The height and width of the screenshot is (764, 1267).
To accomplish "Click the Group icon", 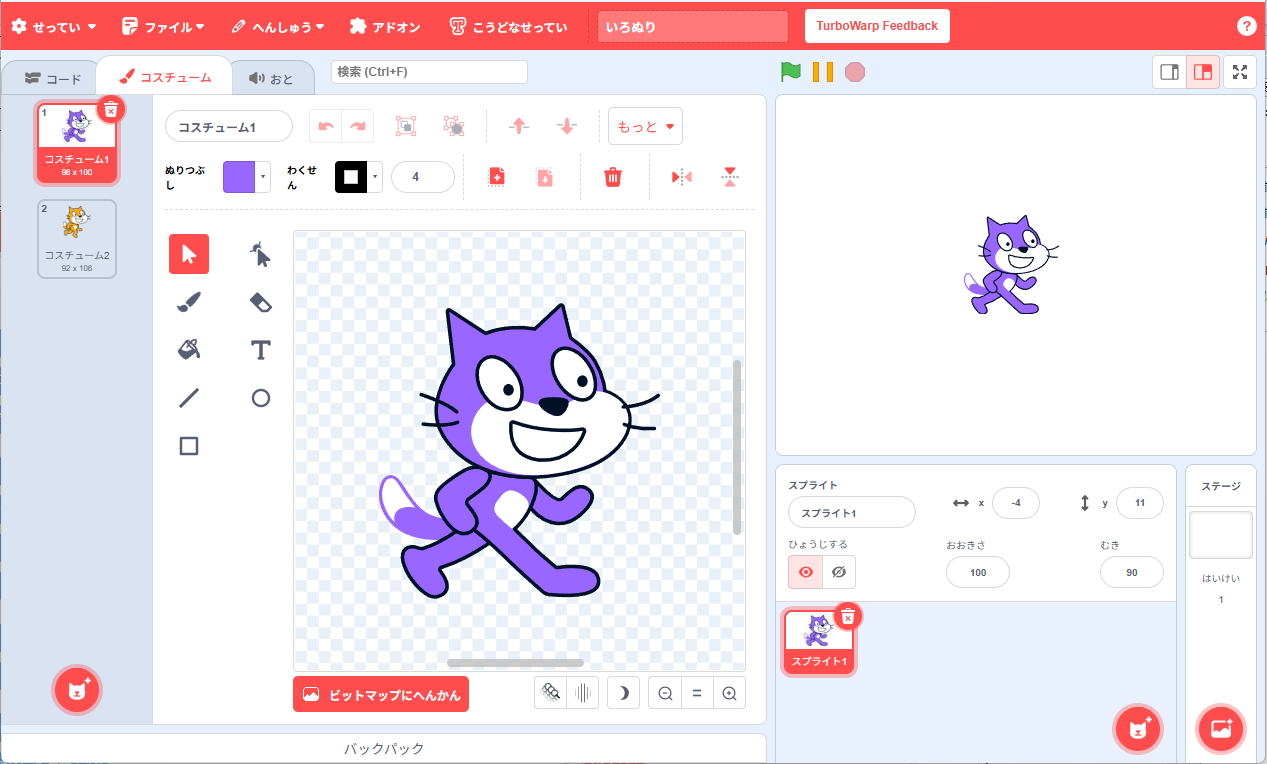I will tap(406, 126).
